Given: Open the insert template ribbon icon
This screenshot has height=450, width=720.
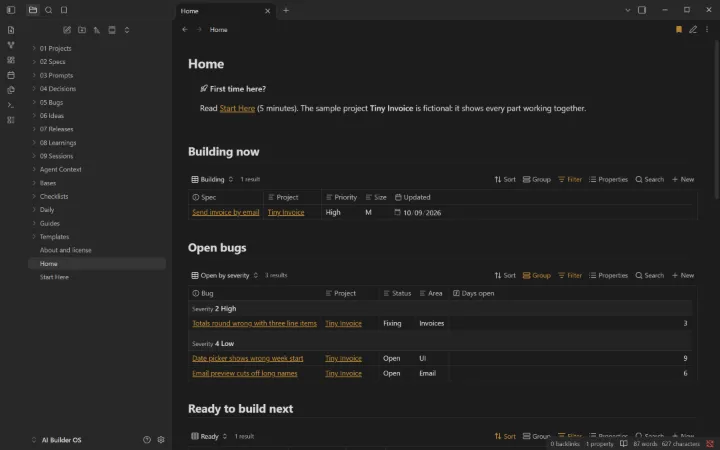Looking at the screenshot, I should point(11,90).
